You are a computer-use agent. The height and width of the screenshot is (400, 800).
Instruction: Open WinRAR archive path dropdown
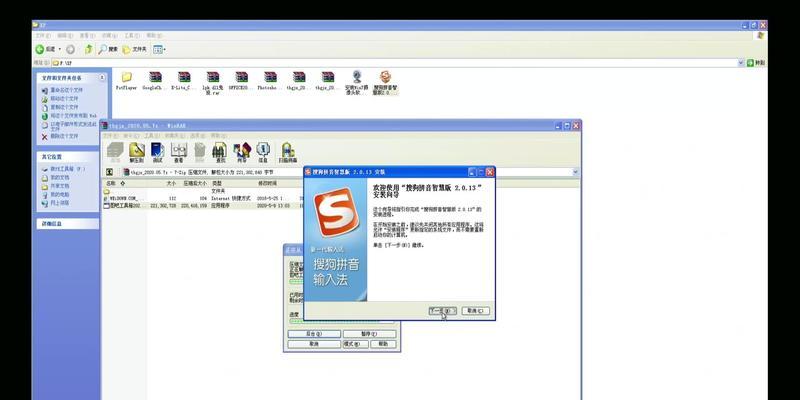pyautogui.click(x=576, y=172)
